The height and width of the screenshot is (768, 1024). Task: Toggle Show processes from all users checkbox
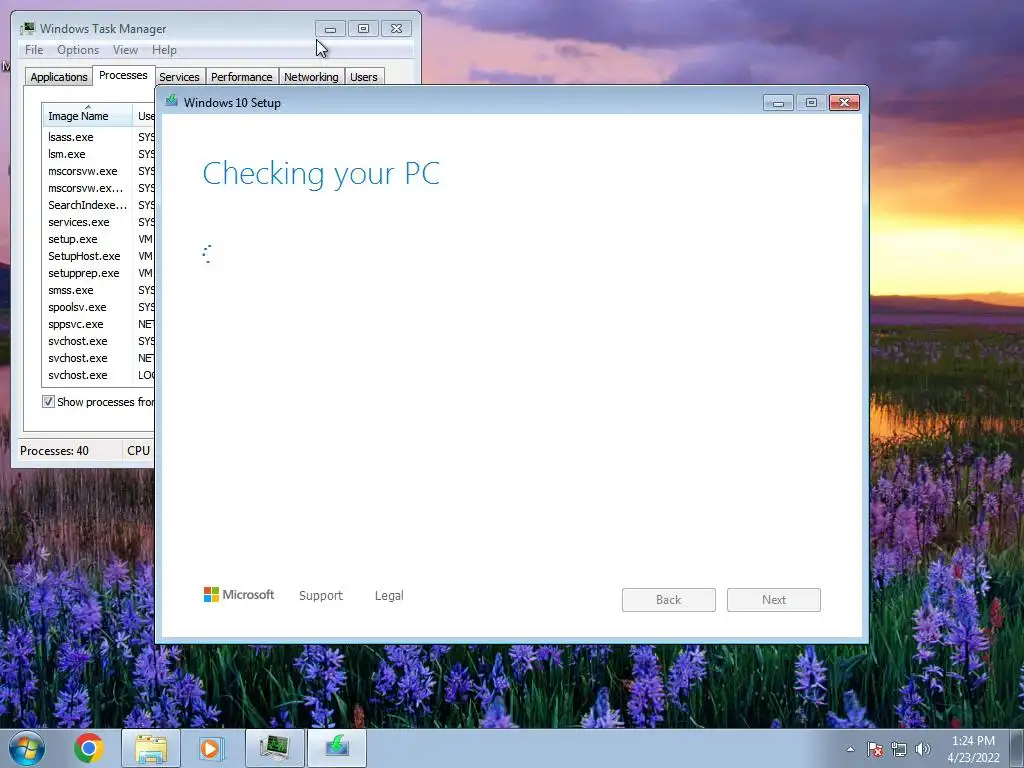click(48, 402)
